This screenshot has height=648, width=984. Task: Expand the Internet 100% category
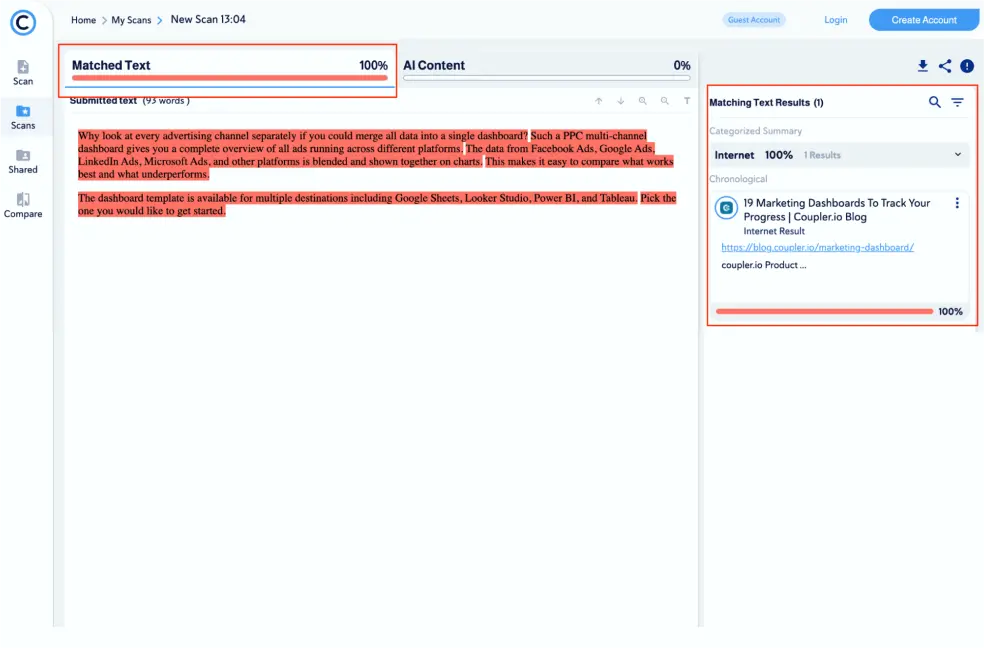click(x=841, y=155)
